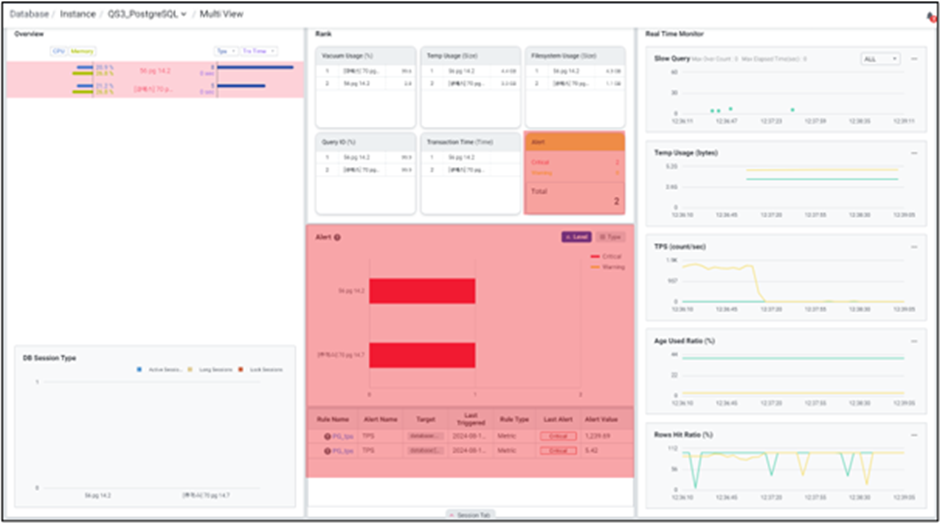Switch Alert chart to Type view

pos(609,237)
